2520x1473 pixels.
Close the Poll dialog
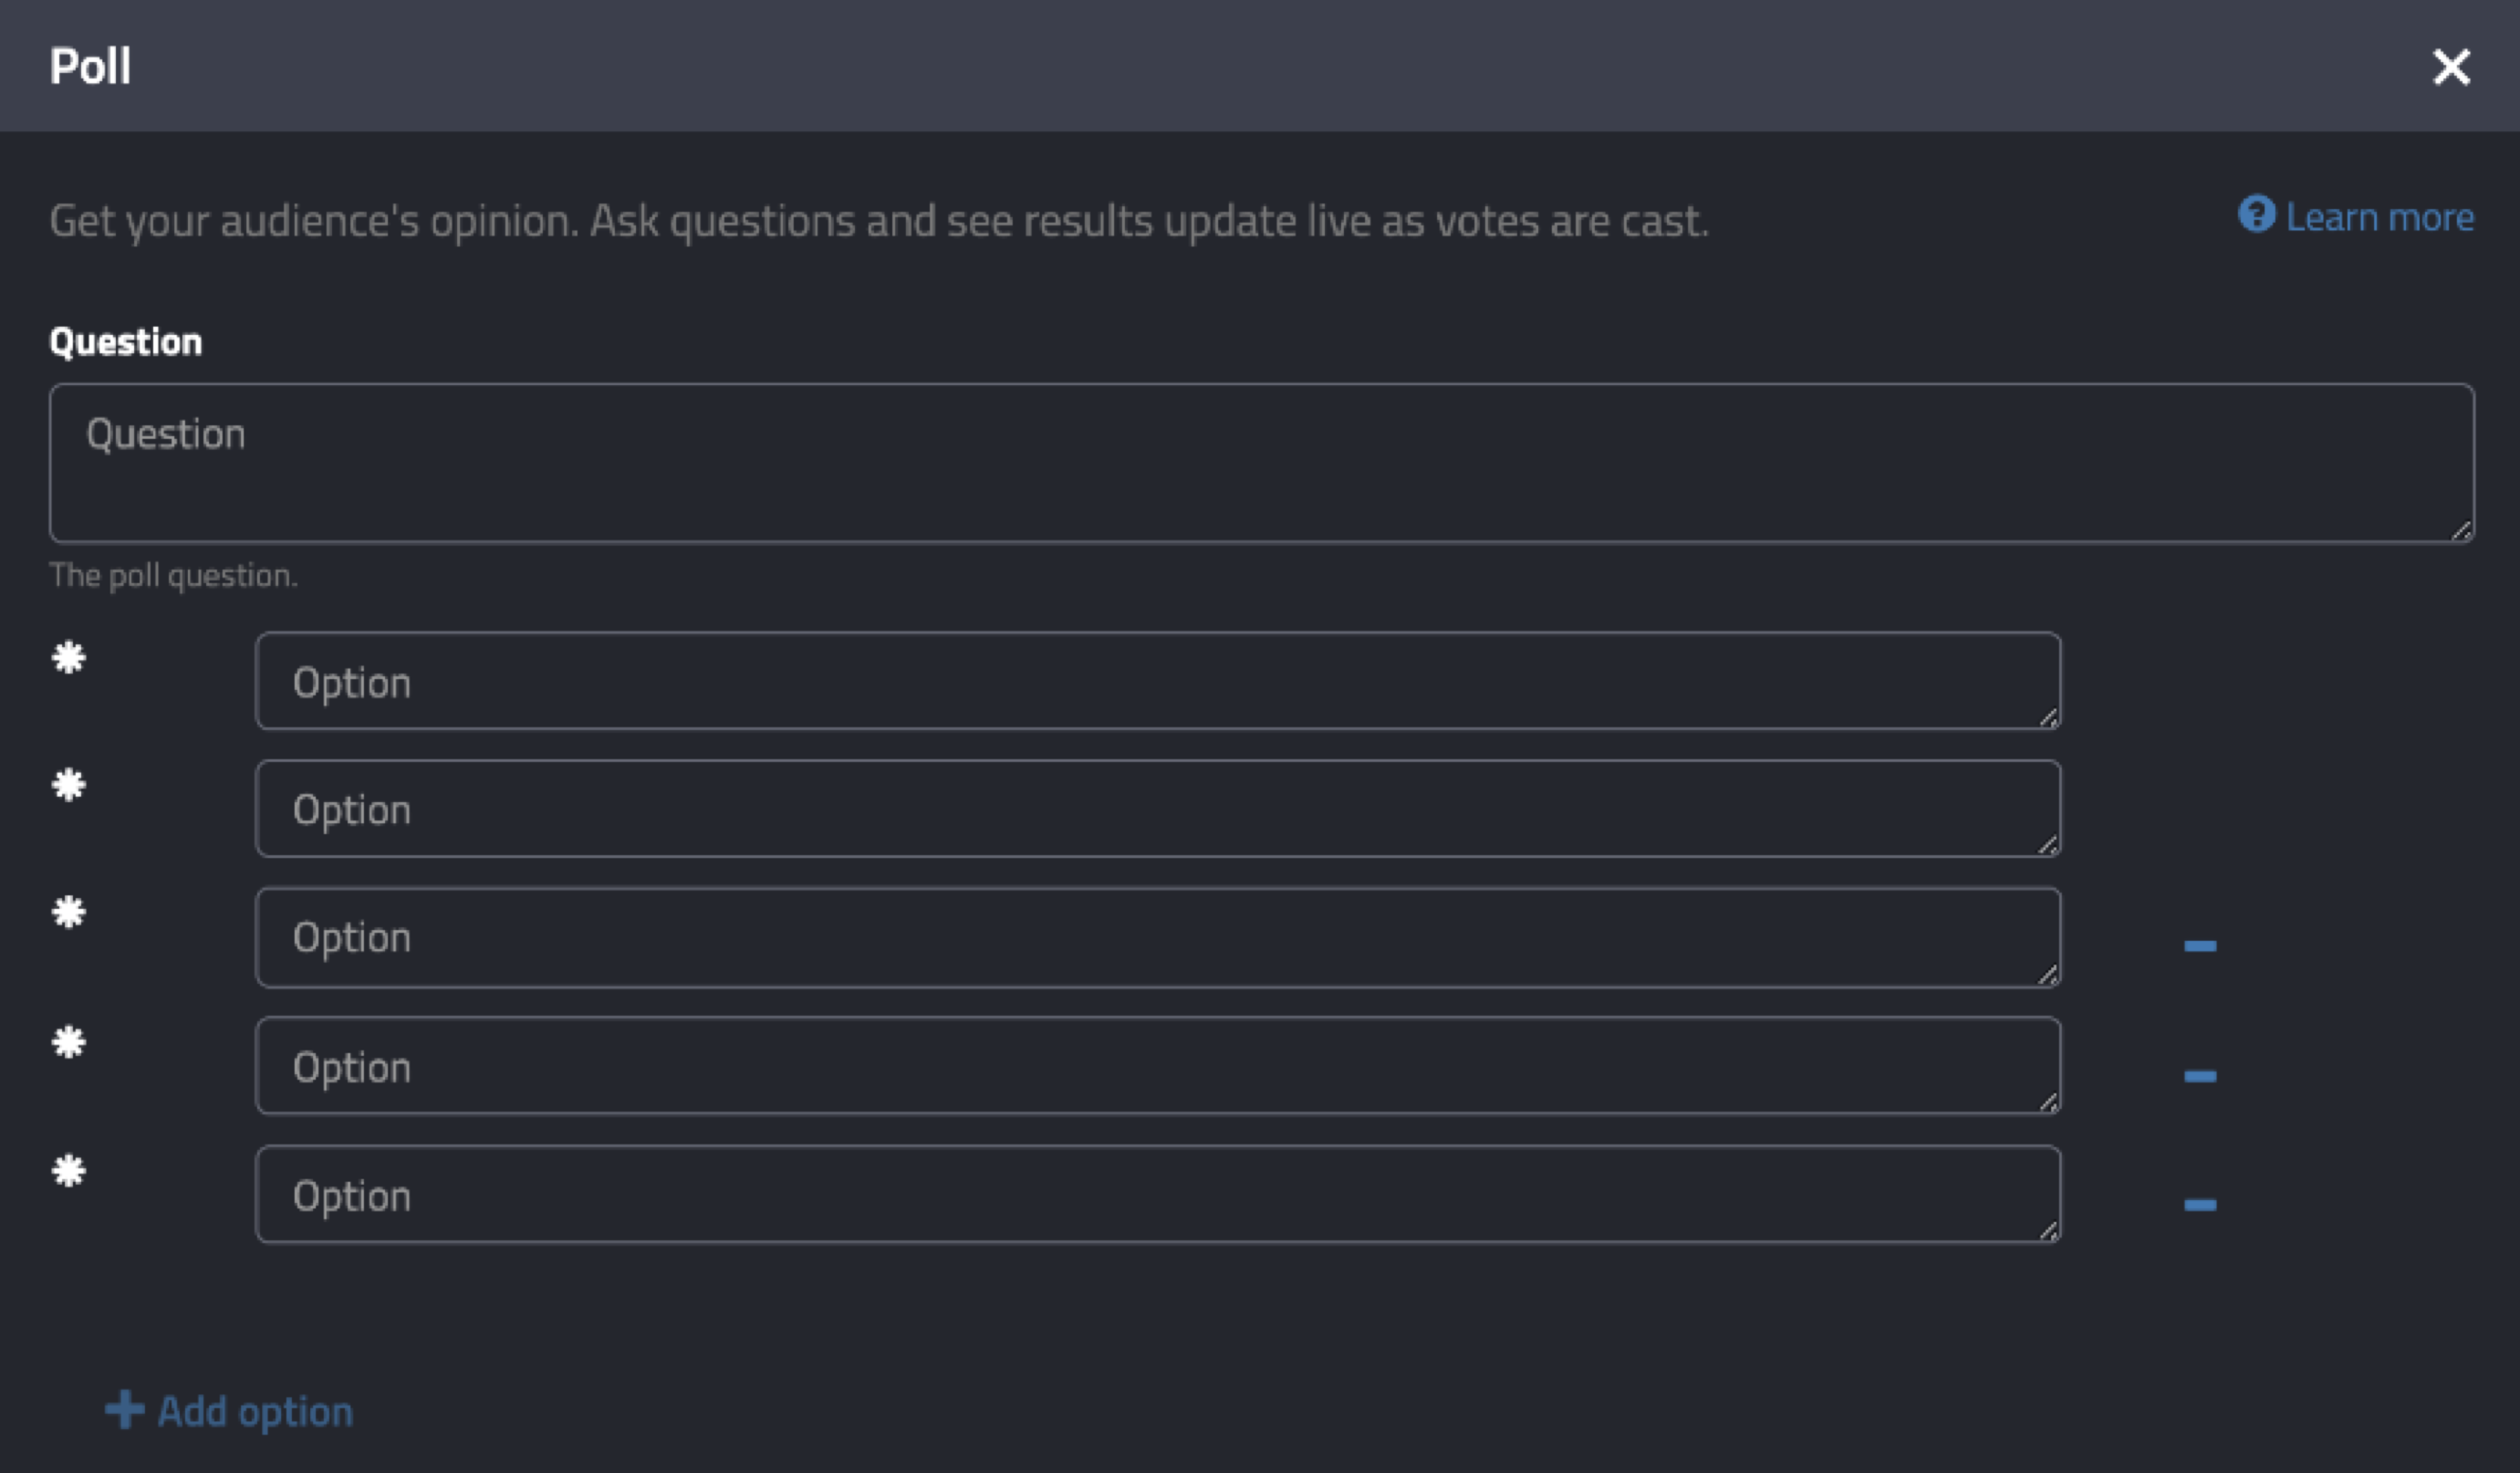2451,67
